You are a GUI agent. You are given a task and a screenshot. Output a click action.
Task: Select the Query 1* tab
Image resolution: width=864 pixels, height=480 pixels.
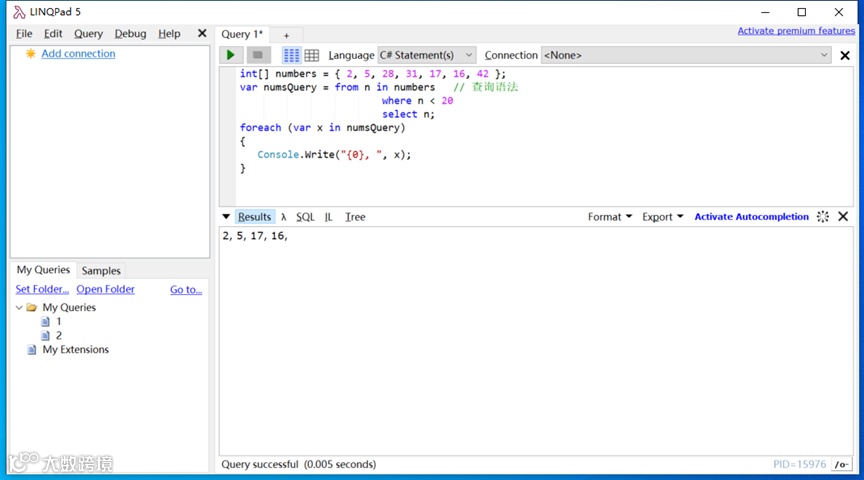pyautogui.click(x=242, y=34)
